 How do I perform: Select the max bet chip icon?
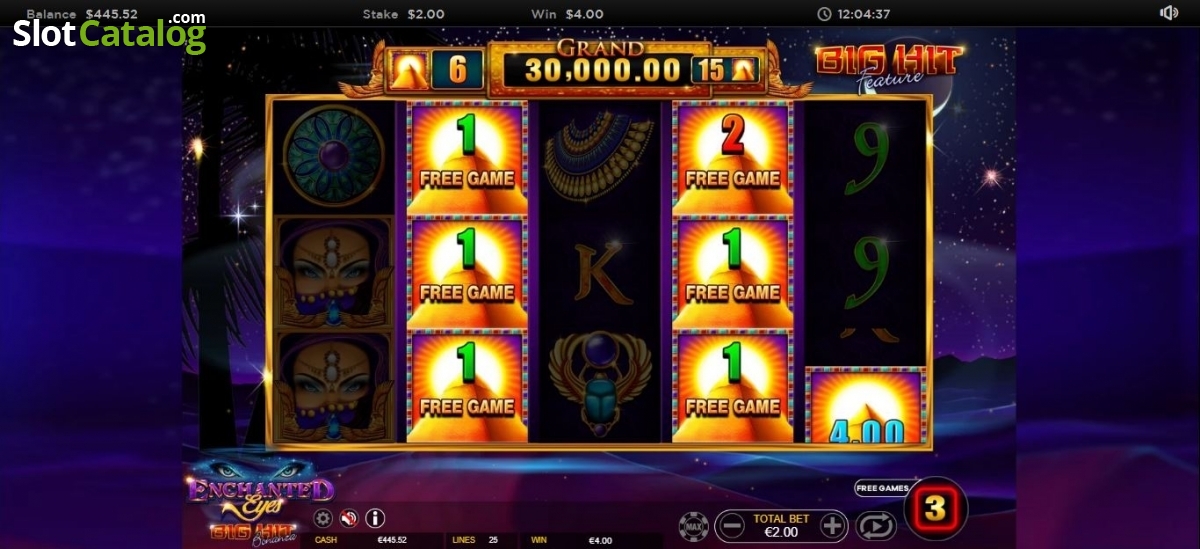coord(694,525)
